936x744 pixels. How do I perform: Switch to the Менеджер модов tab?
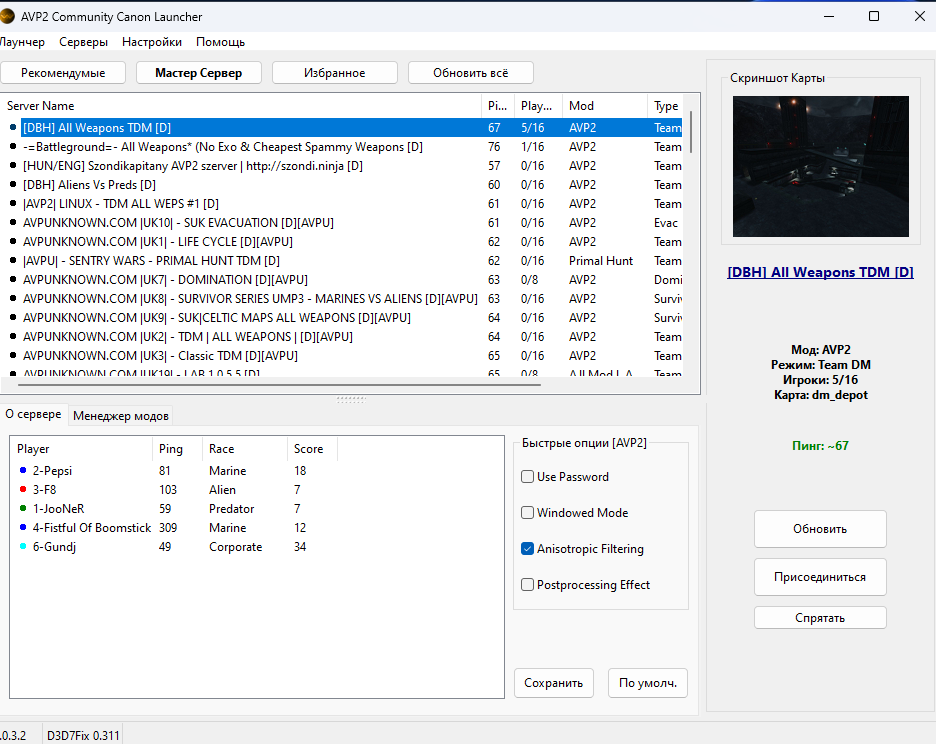[121, 416]
